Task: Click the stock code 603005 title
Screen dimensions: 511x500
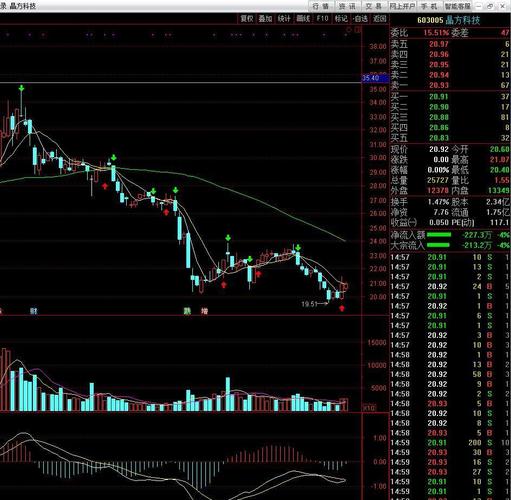Action: coord(430,20)
